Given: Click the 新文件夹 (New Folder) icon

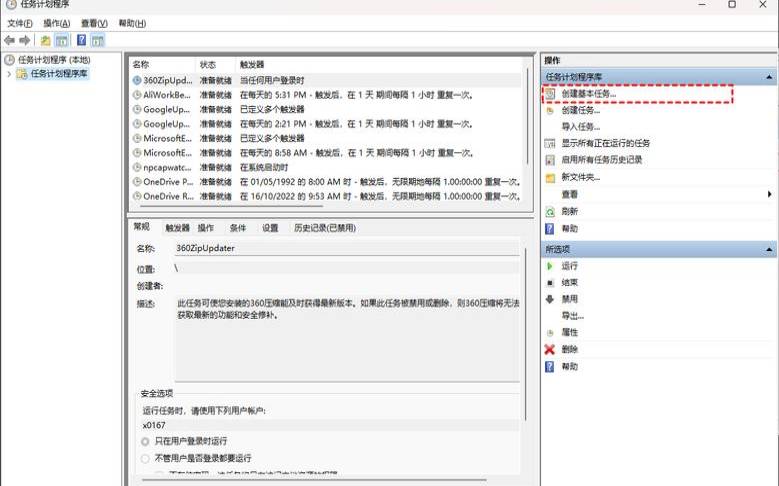Looking at the screenshot, I should point(549,177).
